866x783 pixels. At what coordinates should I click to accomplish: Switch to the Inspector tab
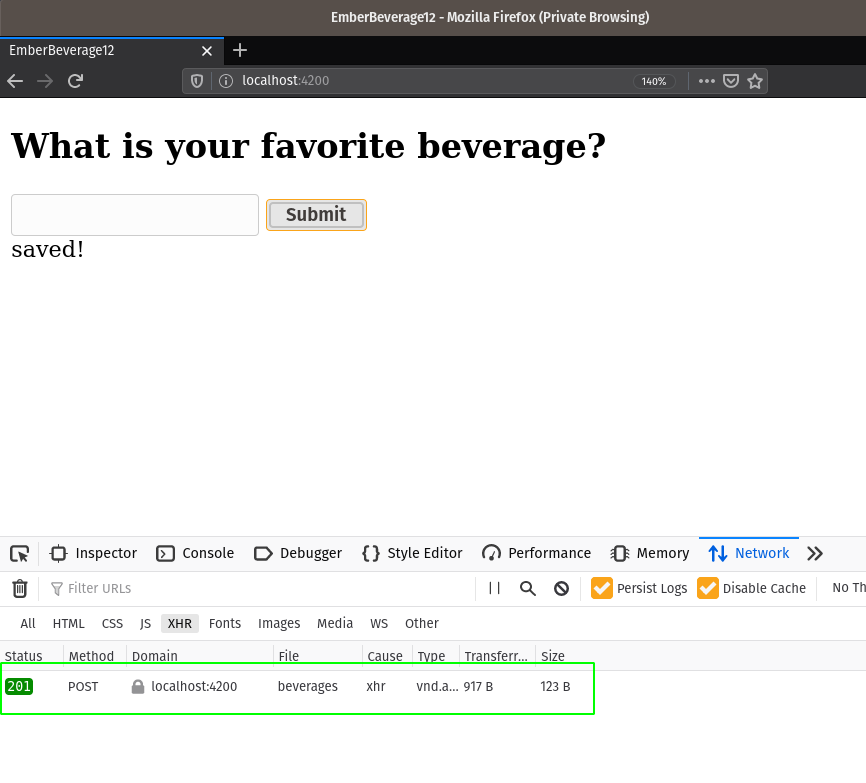[94, 553]
